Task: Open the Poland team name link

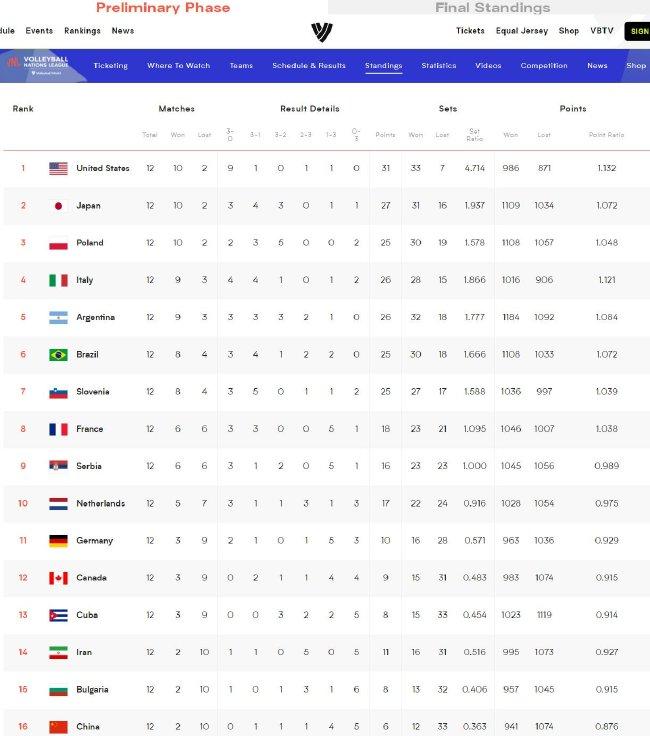Action: tap(90, 243)
